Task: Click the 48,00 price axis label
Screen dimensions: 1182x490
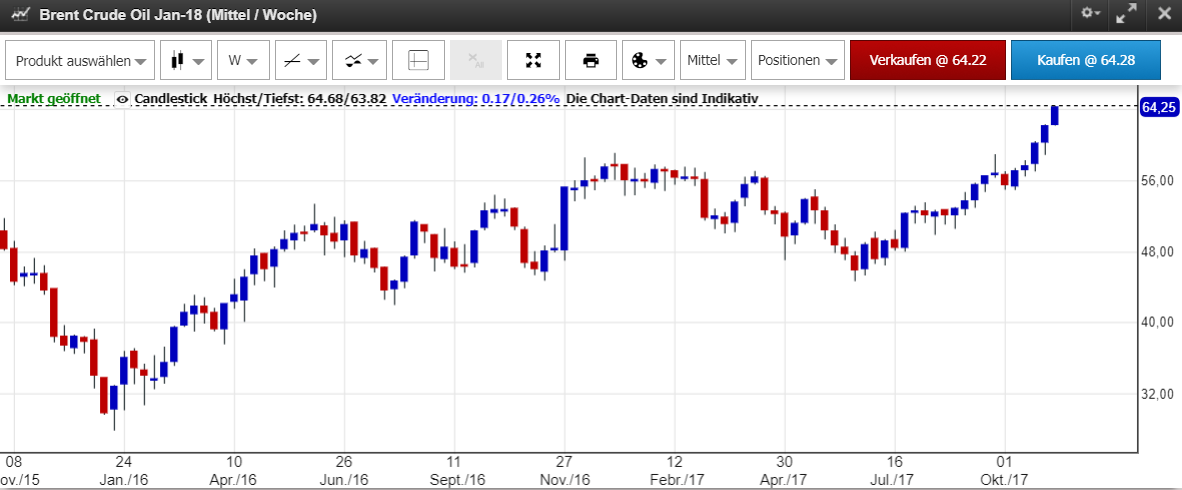Action: pyautogui.click(x=1158, y=252)
